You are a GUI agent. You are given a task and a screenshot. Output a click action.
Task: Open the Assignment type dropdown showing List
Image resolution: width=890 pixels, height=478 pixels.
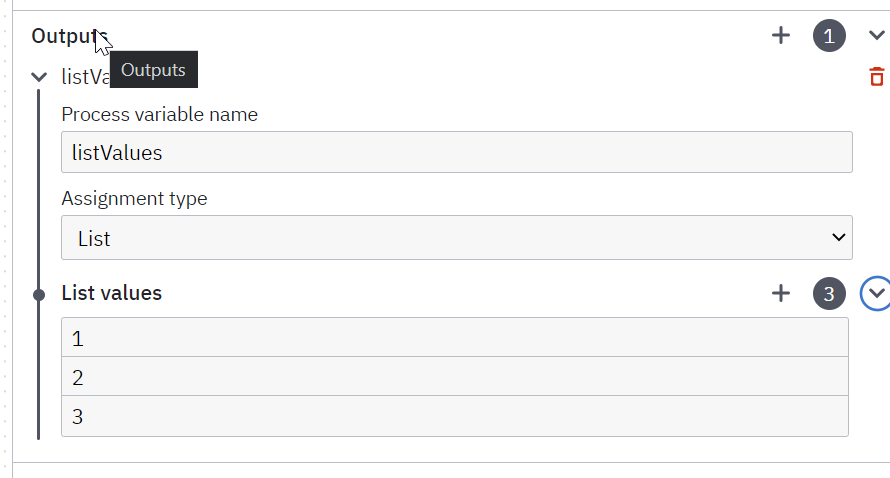pyautogui.click(x=457, y=237)
